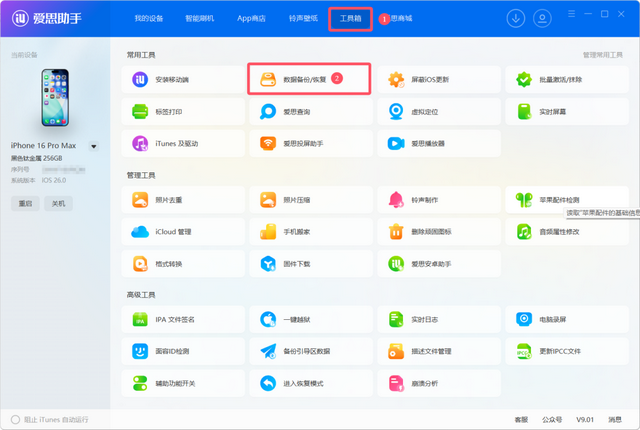Launch 爱思播放器 video player tool
640x430 pixels.
(x=439, y=144)
